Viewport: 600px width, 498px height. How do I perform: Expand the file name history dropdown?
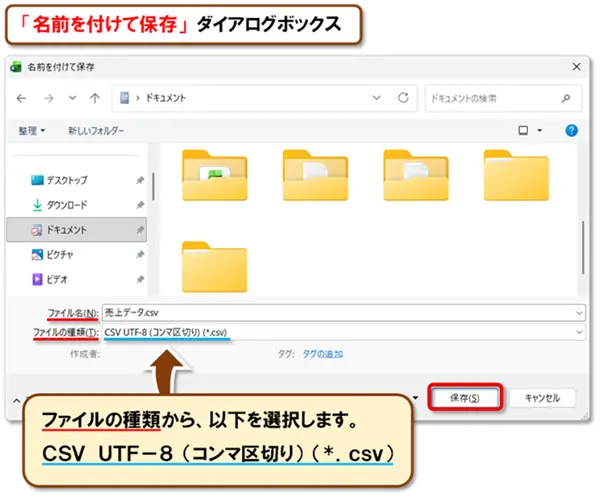click(579, 313)
